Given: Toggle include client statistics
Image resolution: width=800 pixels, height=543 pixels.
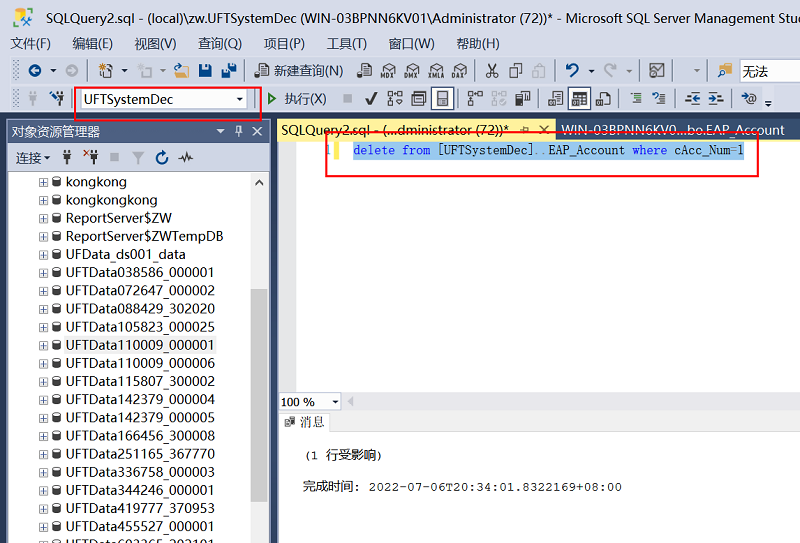Looking at the screenshot, I should [x=522, y=98].
